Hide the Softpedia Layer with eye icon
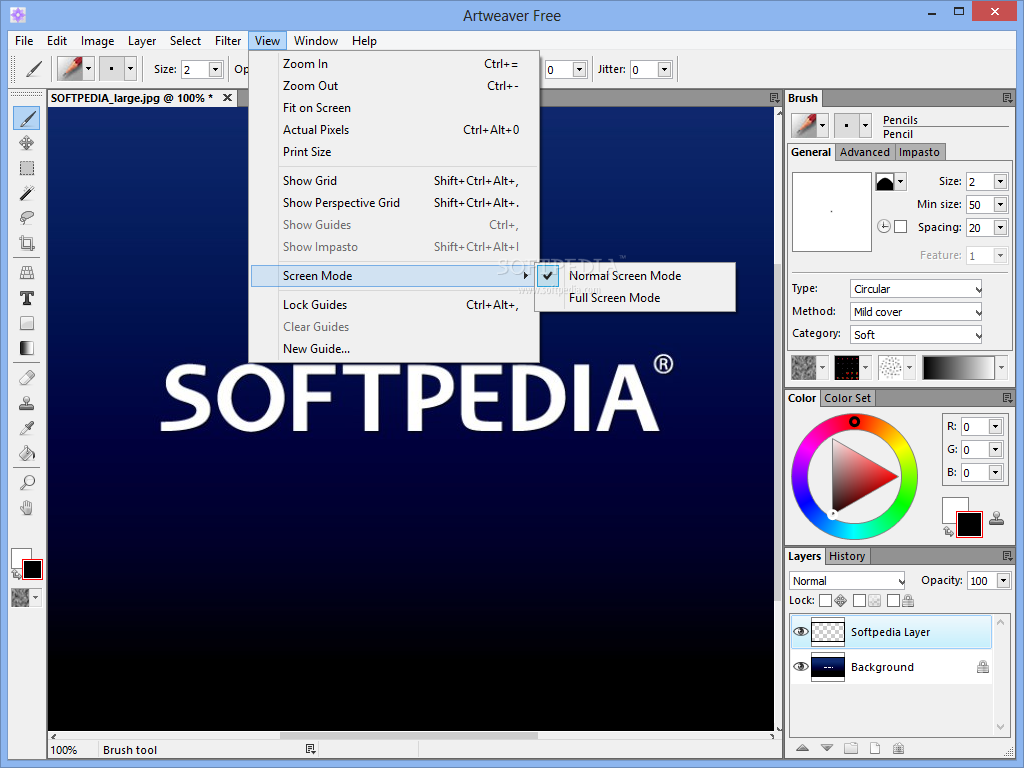Screen dimensions: 1024x768 [801, 632]
